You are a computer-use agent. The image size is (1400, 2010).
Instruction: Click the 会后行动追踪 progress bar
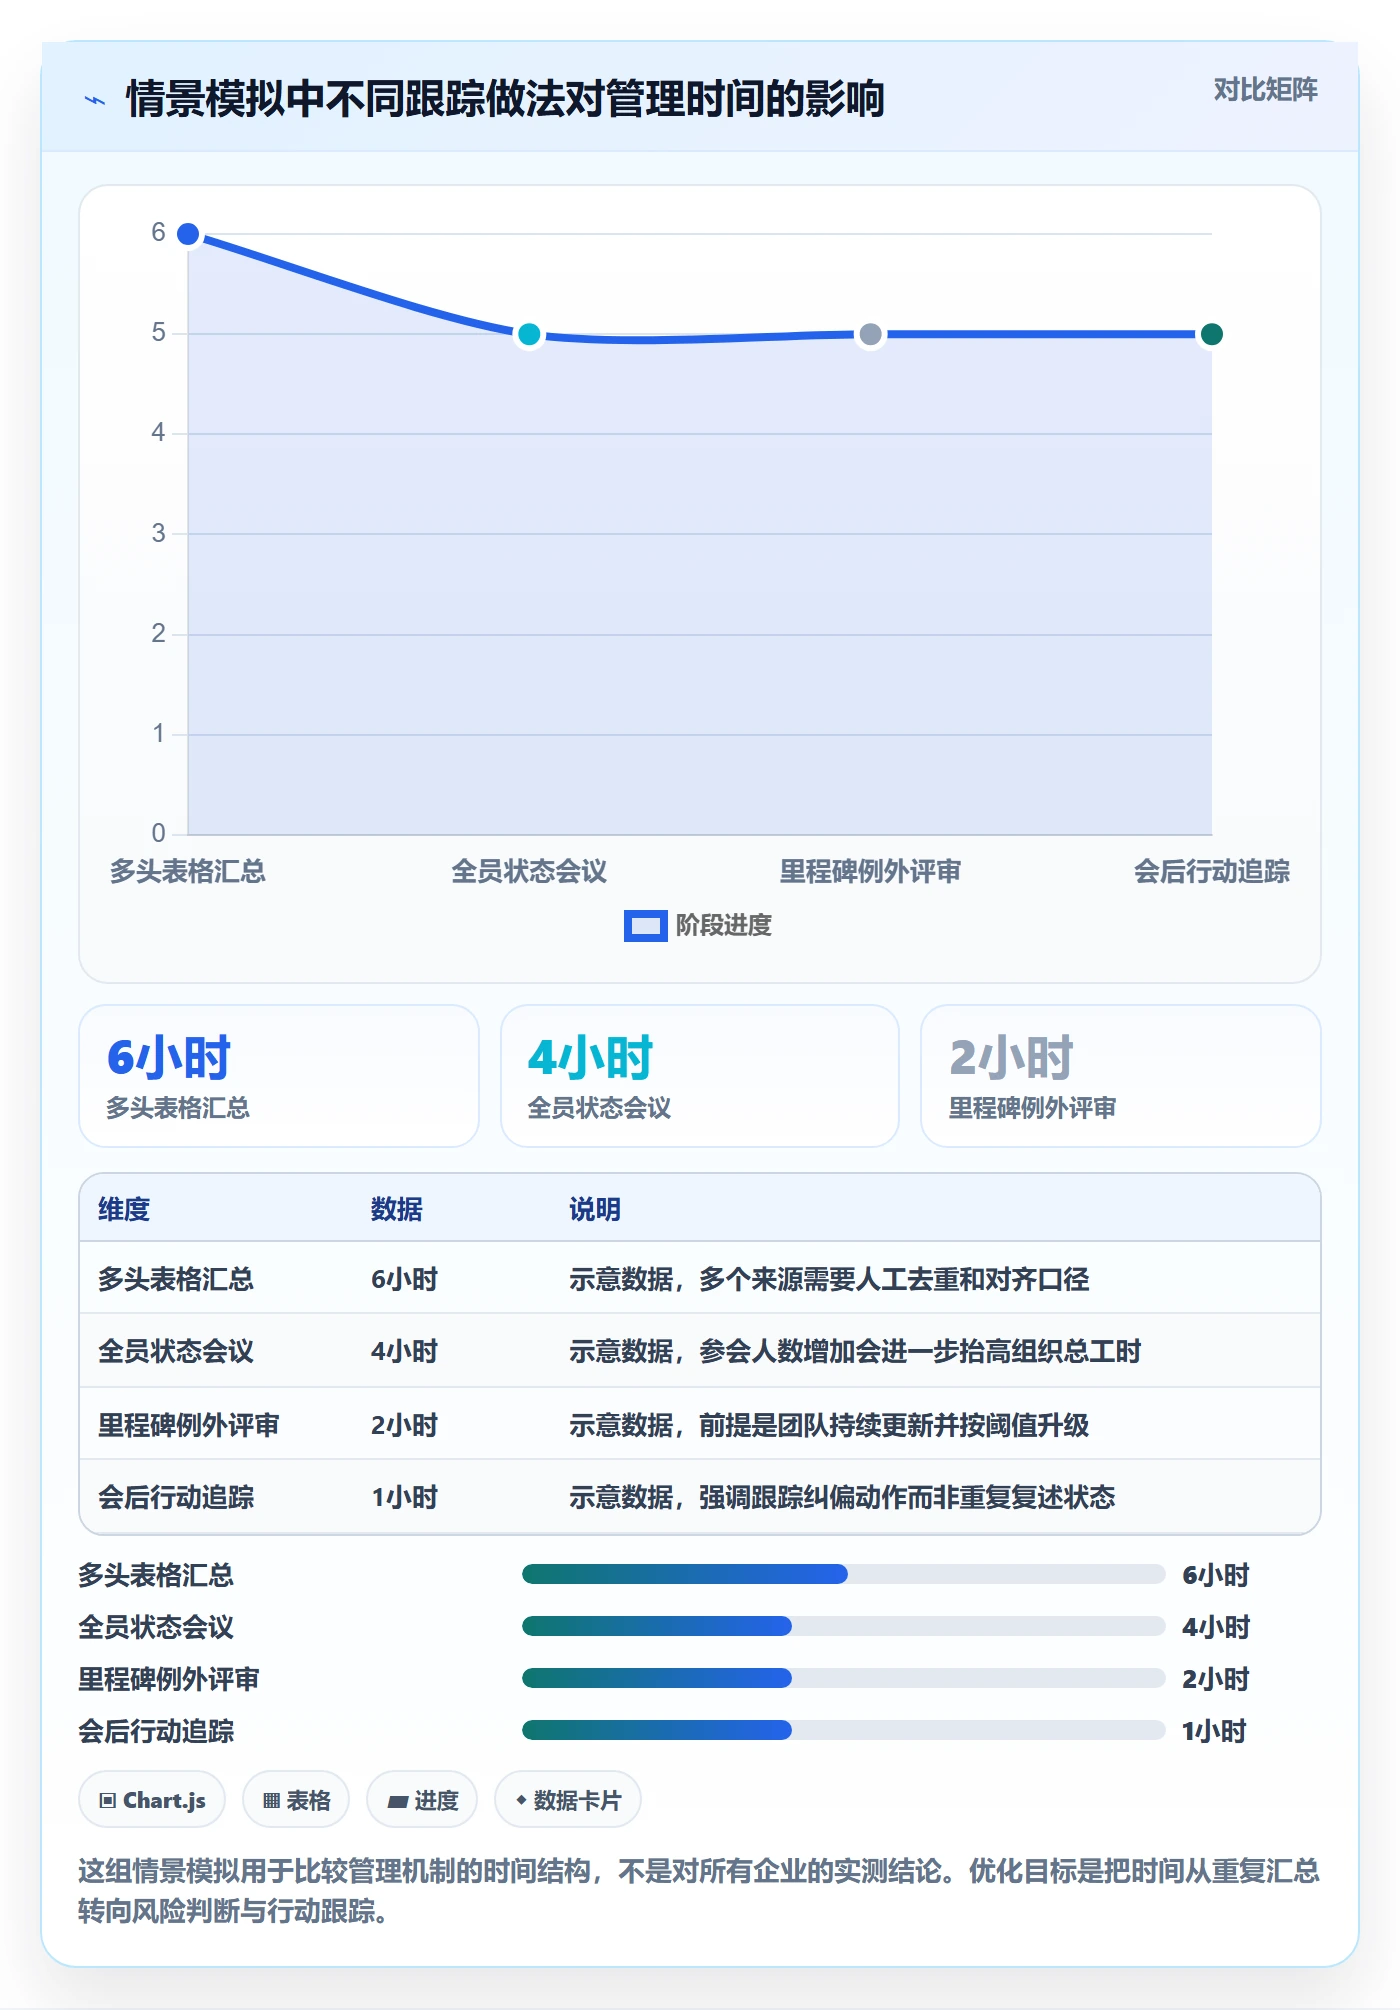coord(843,1731)
